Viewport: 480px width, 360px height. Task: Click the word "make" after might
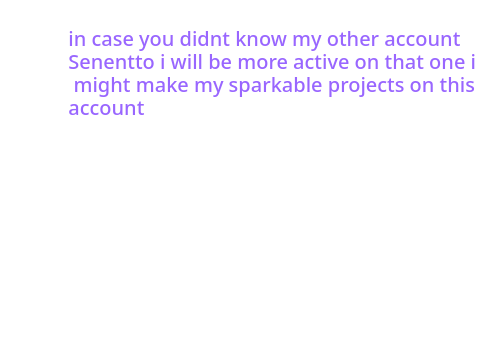pyautogui.click(x=162, y=85)
